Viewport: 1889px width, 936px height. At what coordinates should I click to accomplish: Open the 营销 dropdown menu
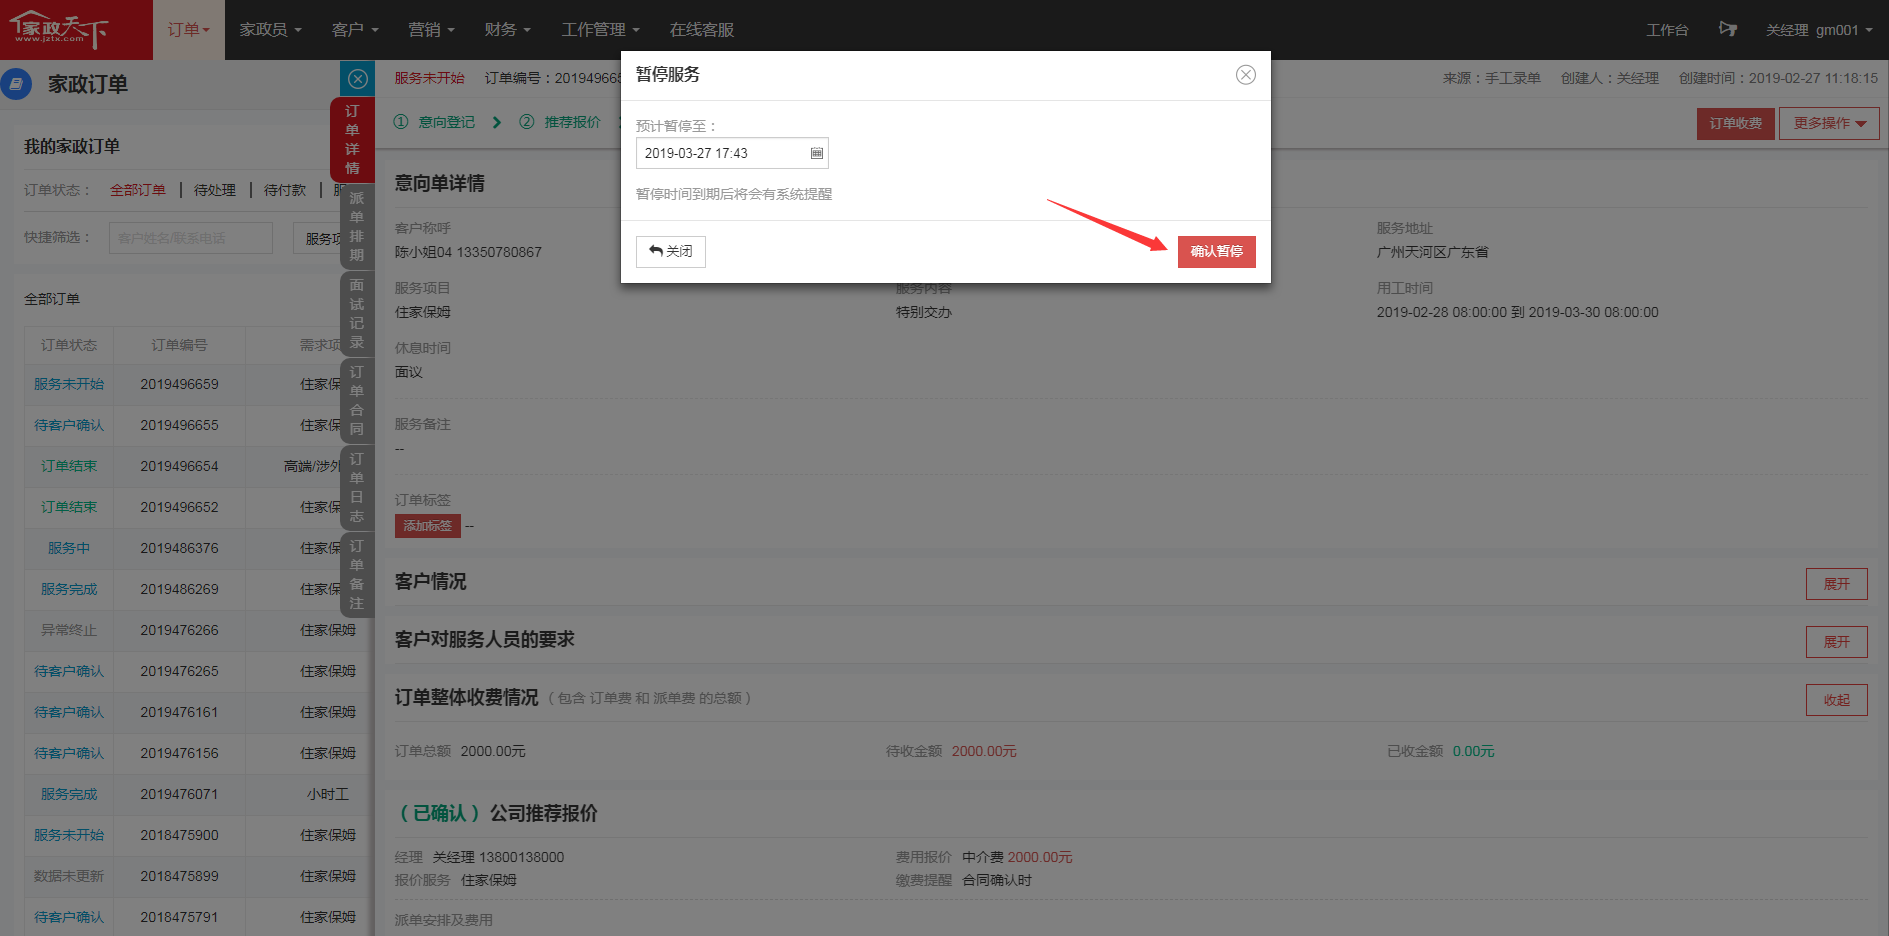[x=431, y=30]
